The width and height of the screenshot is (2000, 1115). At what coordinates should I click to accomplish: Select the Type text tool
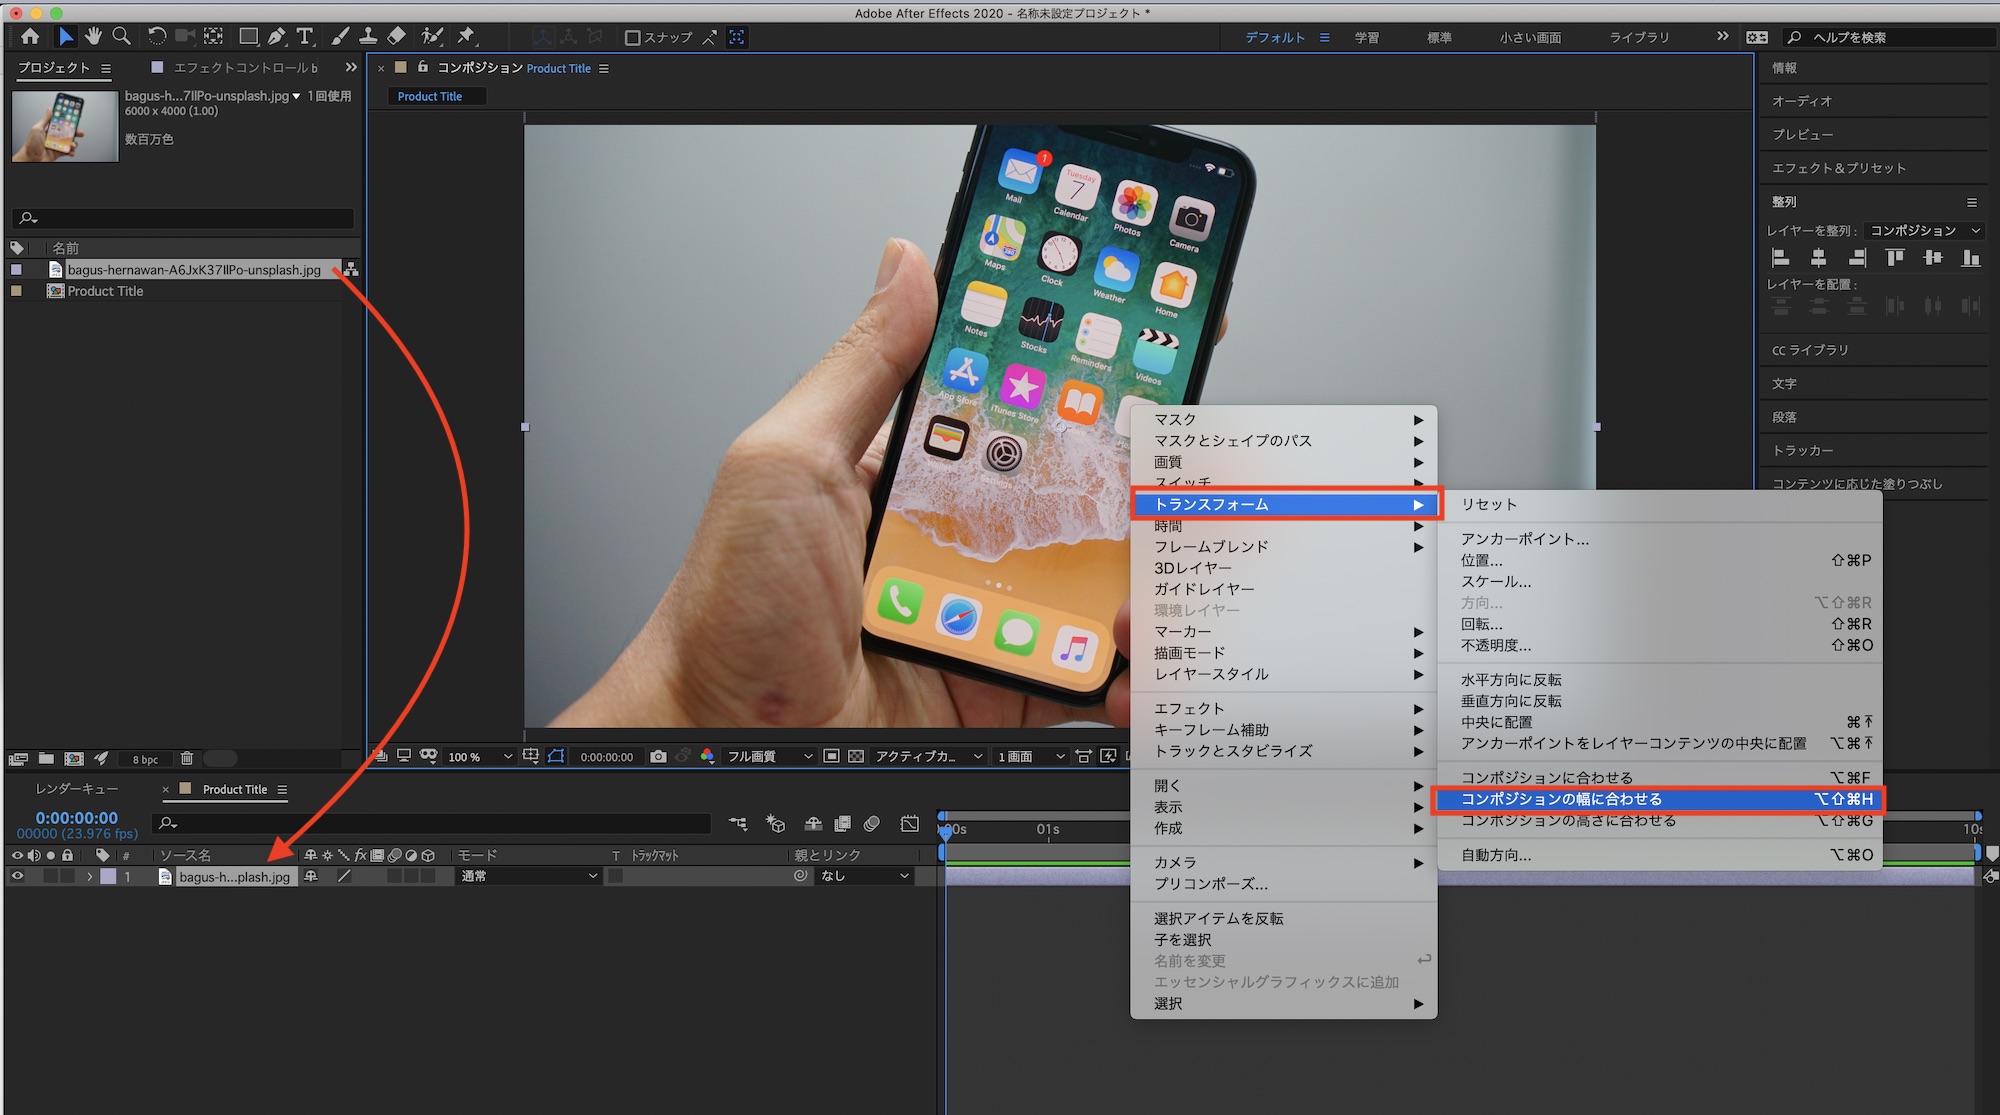tap(305, 36)
